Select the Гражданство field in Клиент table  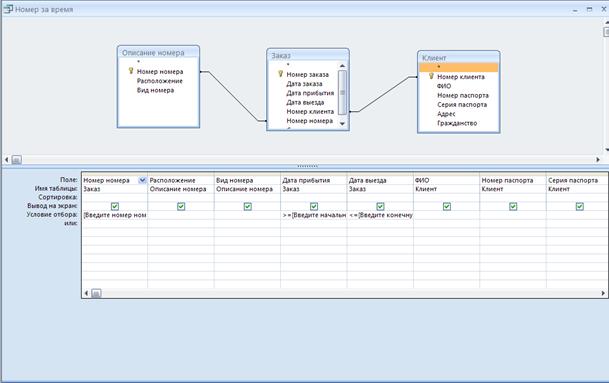tap(457, 123)
